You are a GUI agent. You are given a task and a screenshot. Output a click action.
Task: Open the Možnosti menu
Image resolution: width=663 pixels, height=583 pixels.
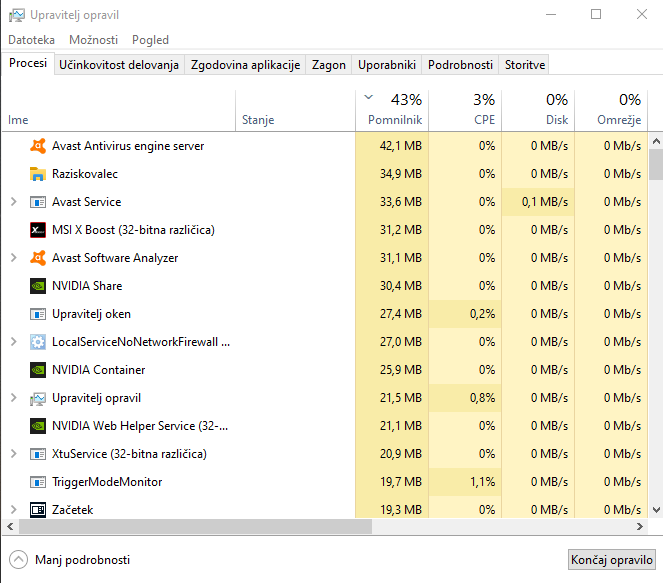(x=93, y=40)
